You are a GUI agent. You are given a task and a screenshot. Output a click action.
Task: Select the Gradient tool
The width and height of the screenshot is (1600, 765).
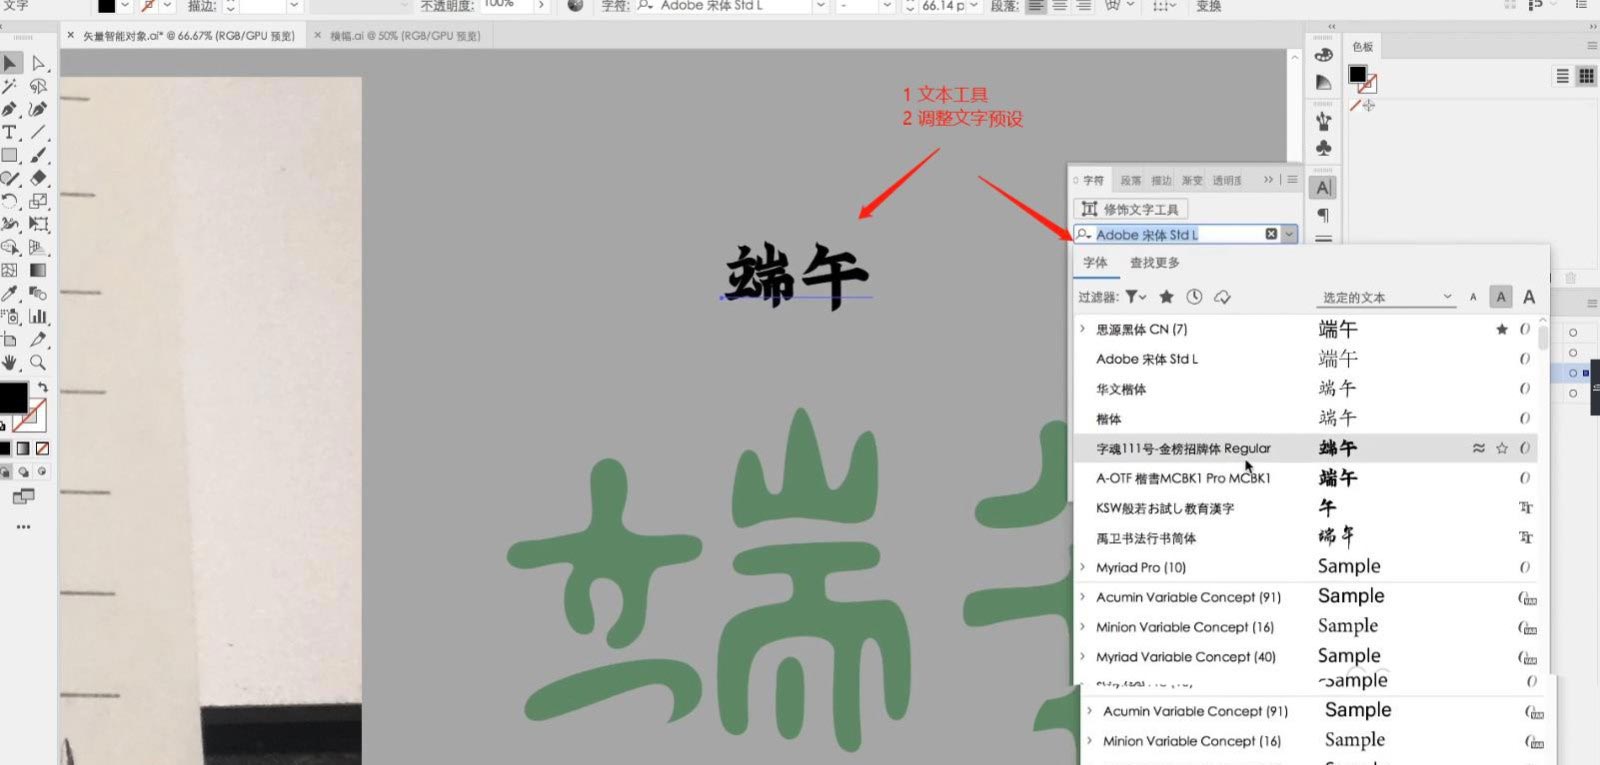point(38,270)
